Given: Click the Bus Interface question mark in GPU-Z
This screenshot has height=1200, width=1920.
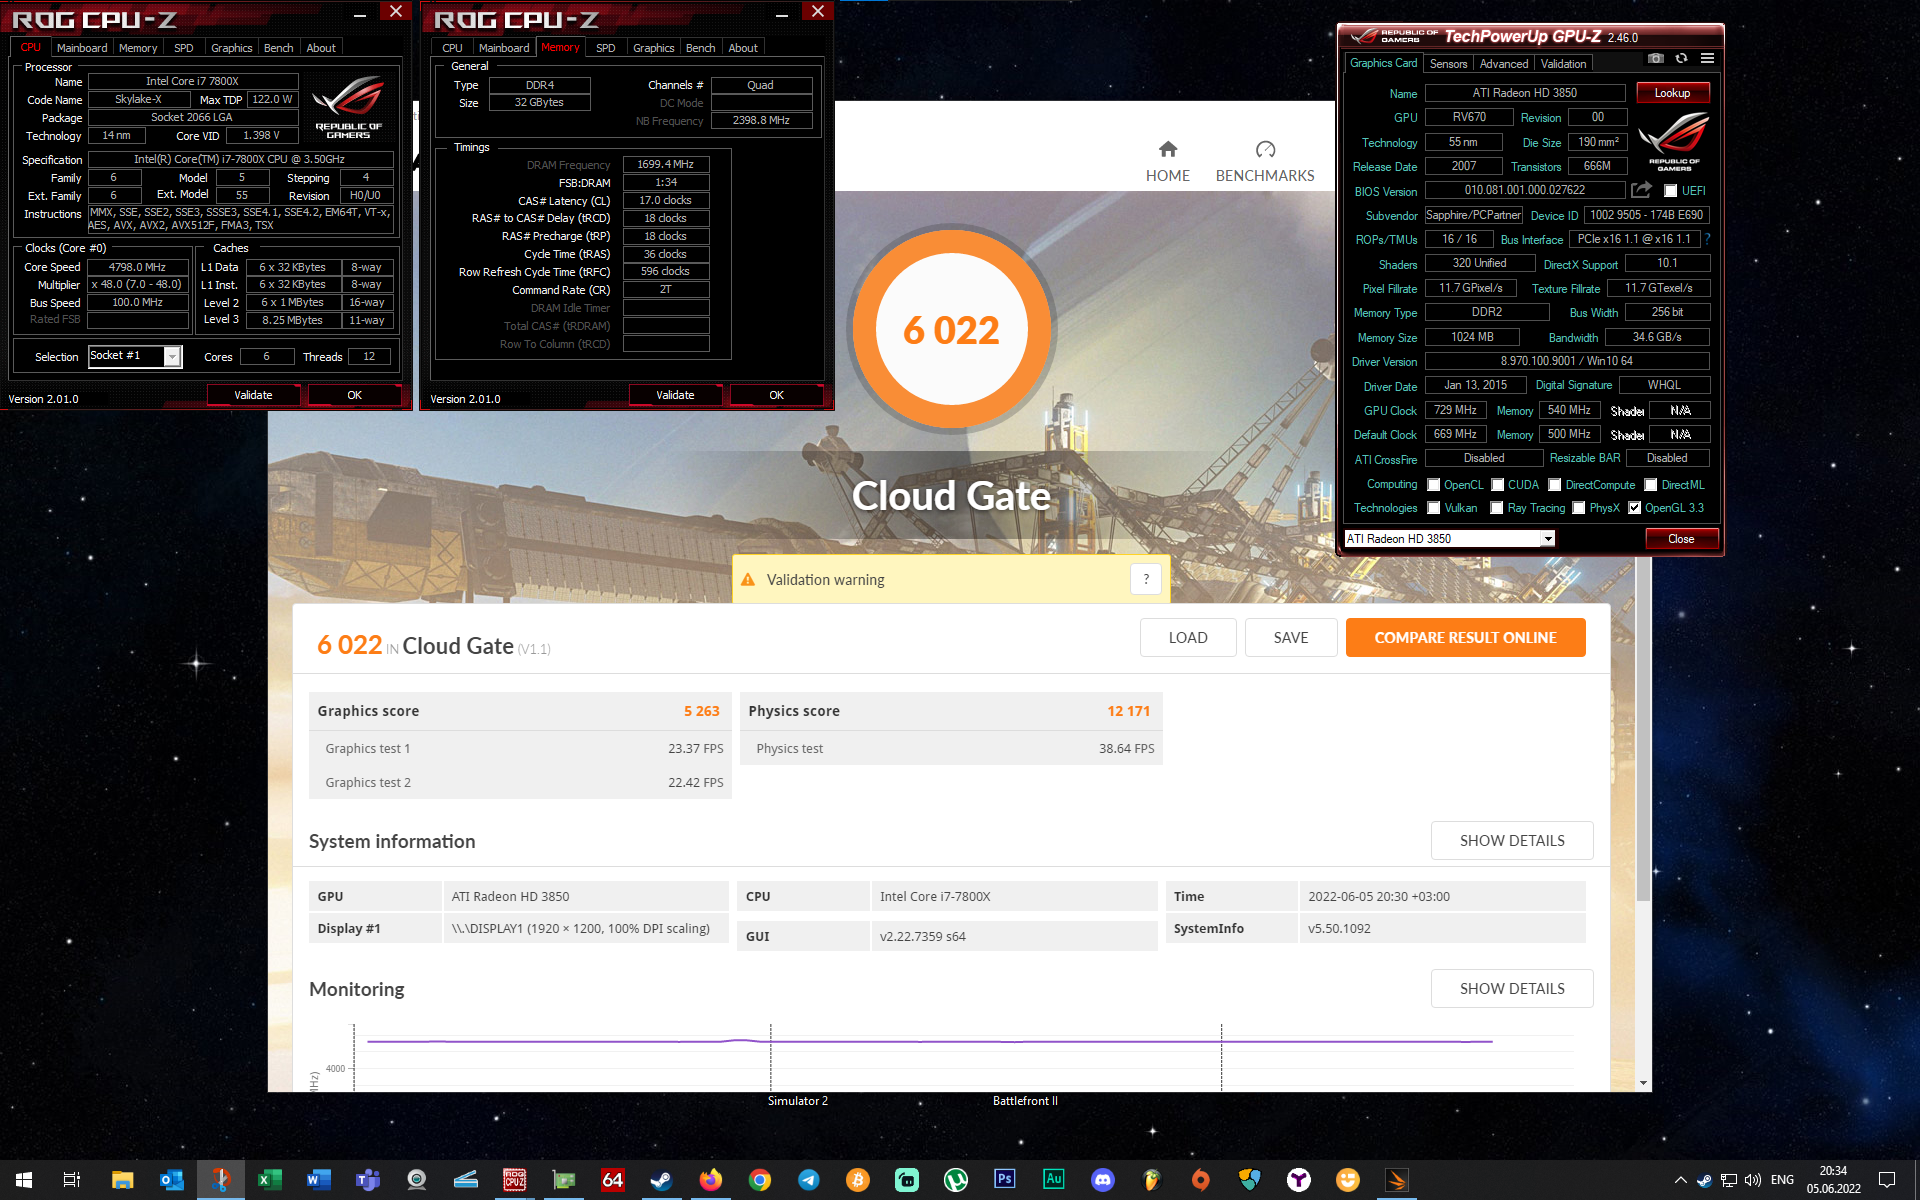Looking at the screenshot, I should (x=1708, y=239).
